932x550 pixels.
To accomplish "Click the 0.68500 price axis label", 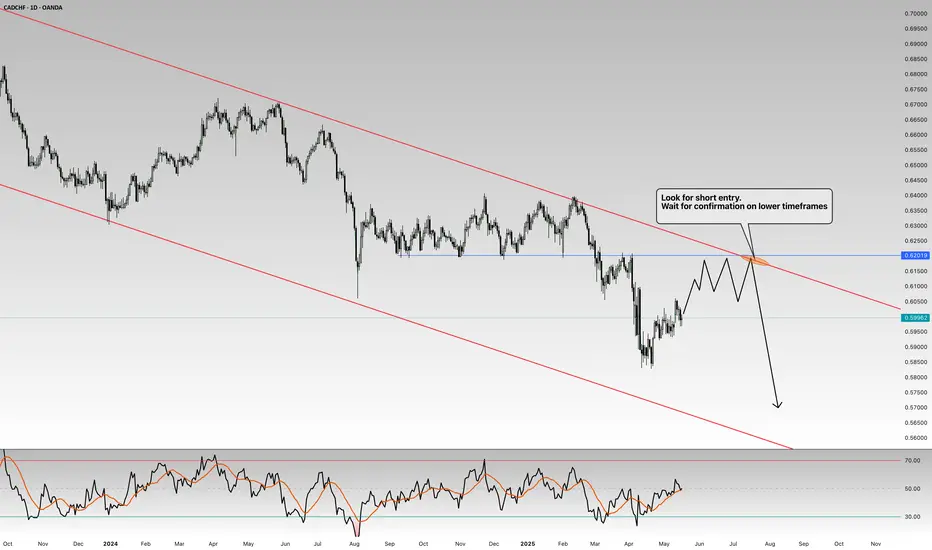I will pyautogui.click(x=915, y=59).
